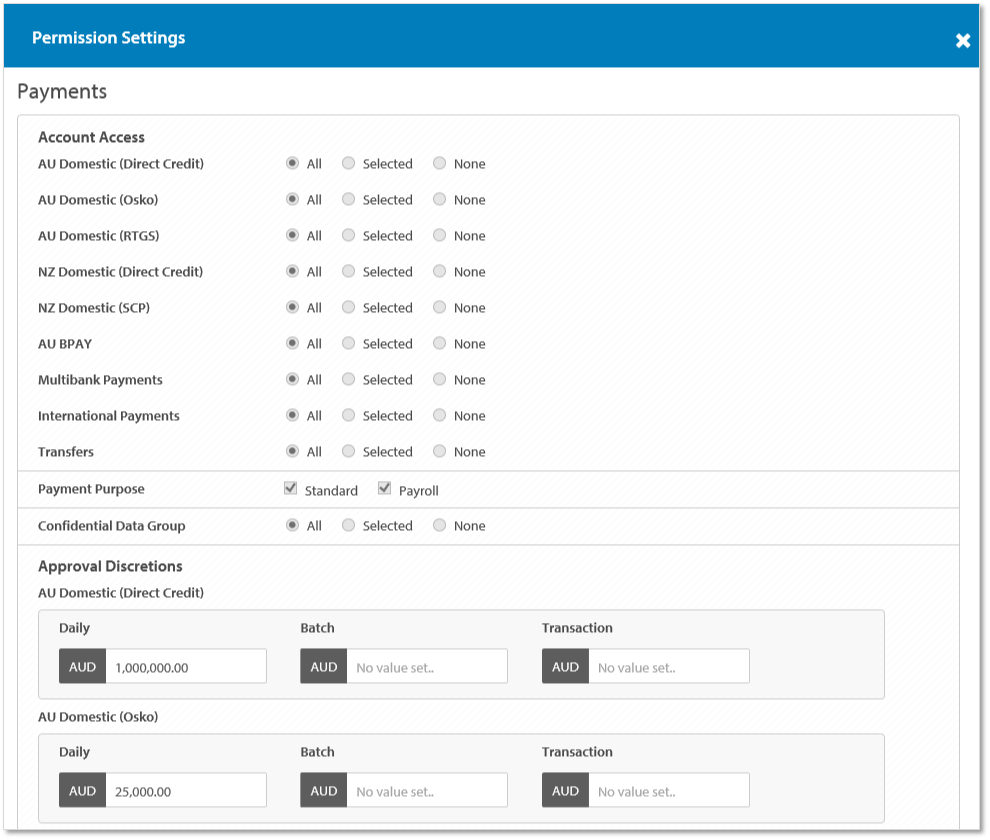Toggle the Payroll payment purpose checkbox
This screenshot has width=990, height=840.
tap(384, 489)
